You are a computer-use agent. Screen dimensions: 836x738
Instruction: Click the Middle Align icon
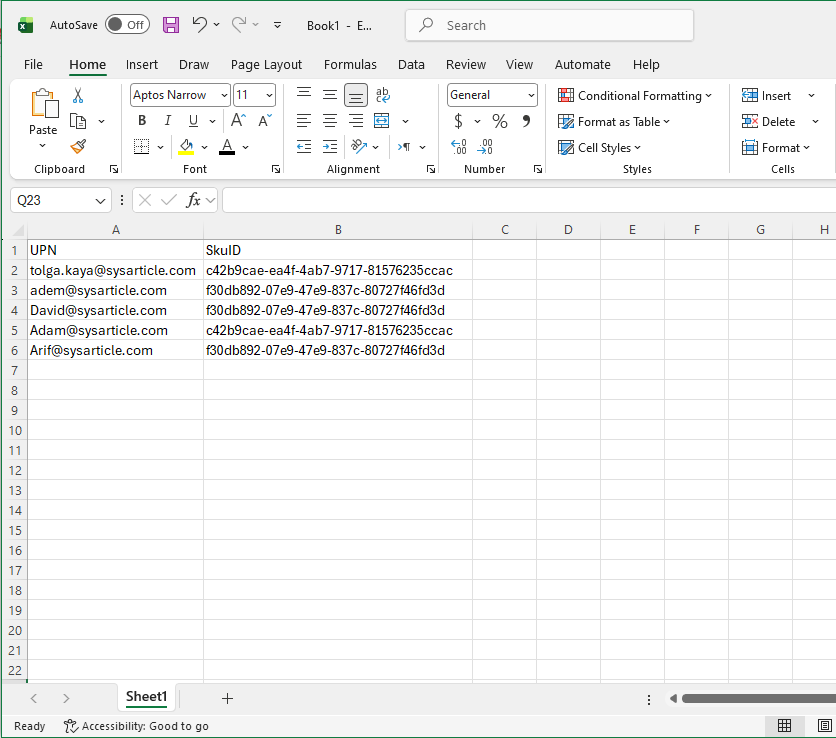tap(329, 95)
